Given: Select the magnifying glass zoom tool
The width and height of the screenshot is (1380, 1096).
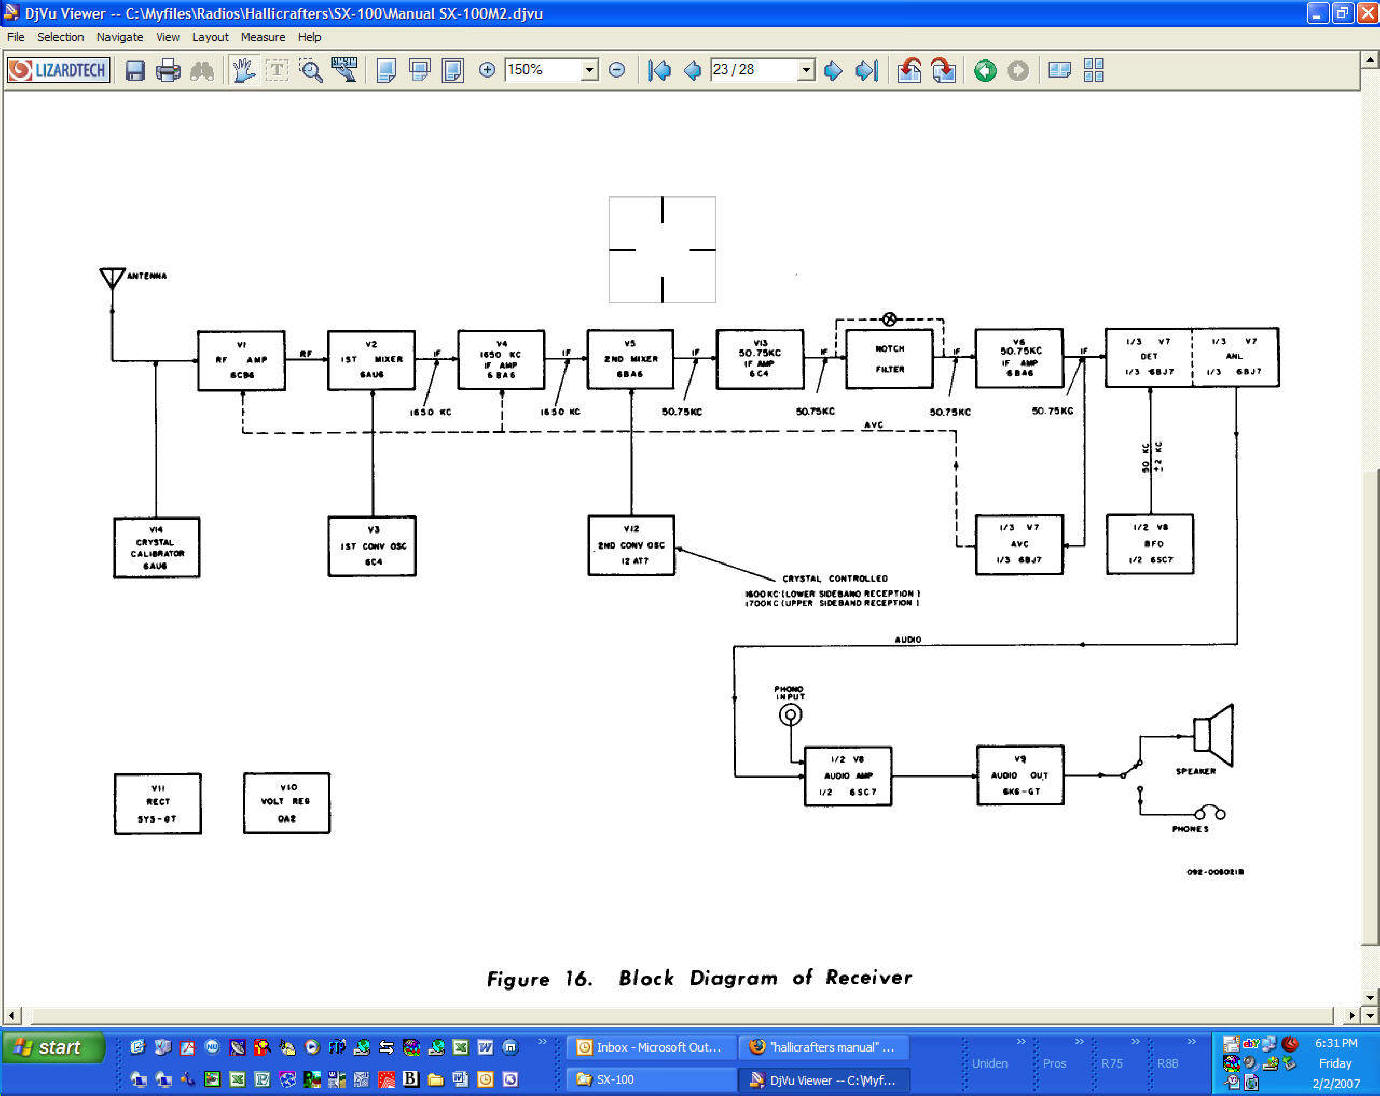Looking at the screenshot, I should pyautogui.click(x=311, y=70).
